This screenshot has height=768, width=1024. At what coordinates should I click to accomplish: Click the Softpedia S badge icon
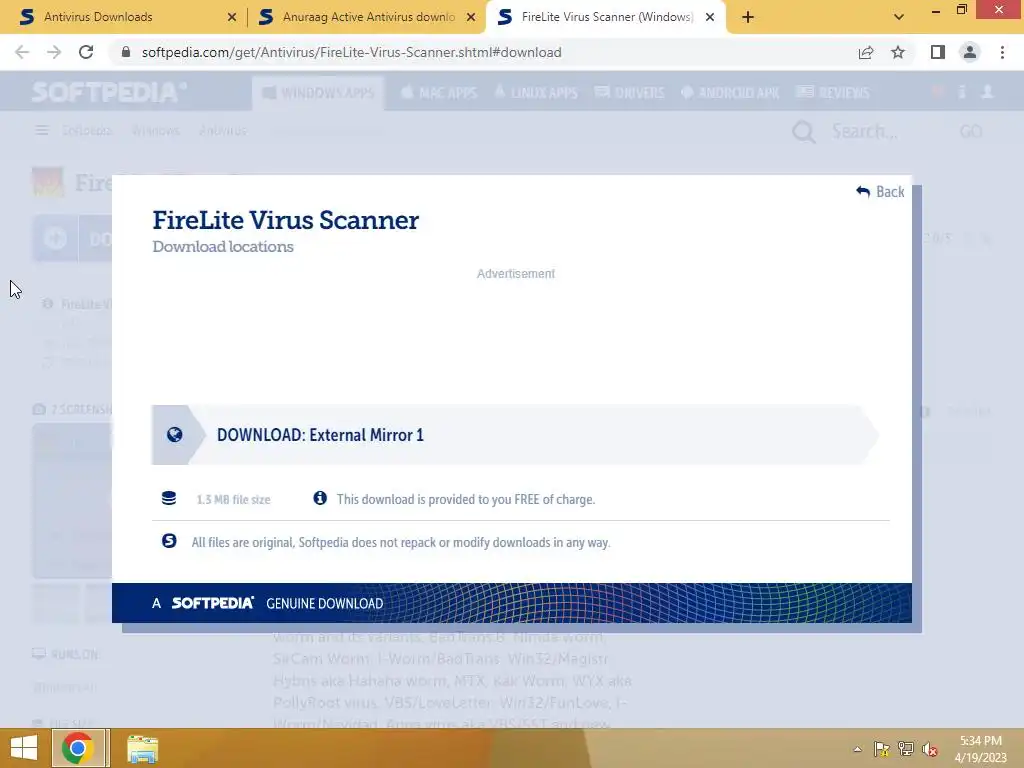169,541
